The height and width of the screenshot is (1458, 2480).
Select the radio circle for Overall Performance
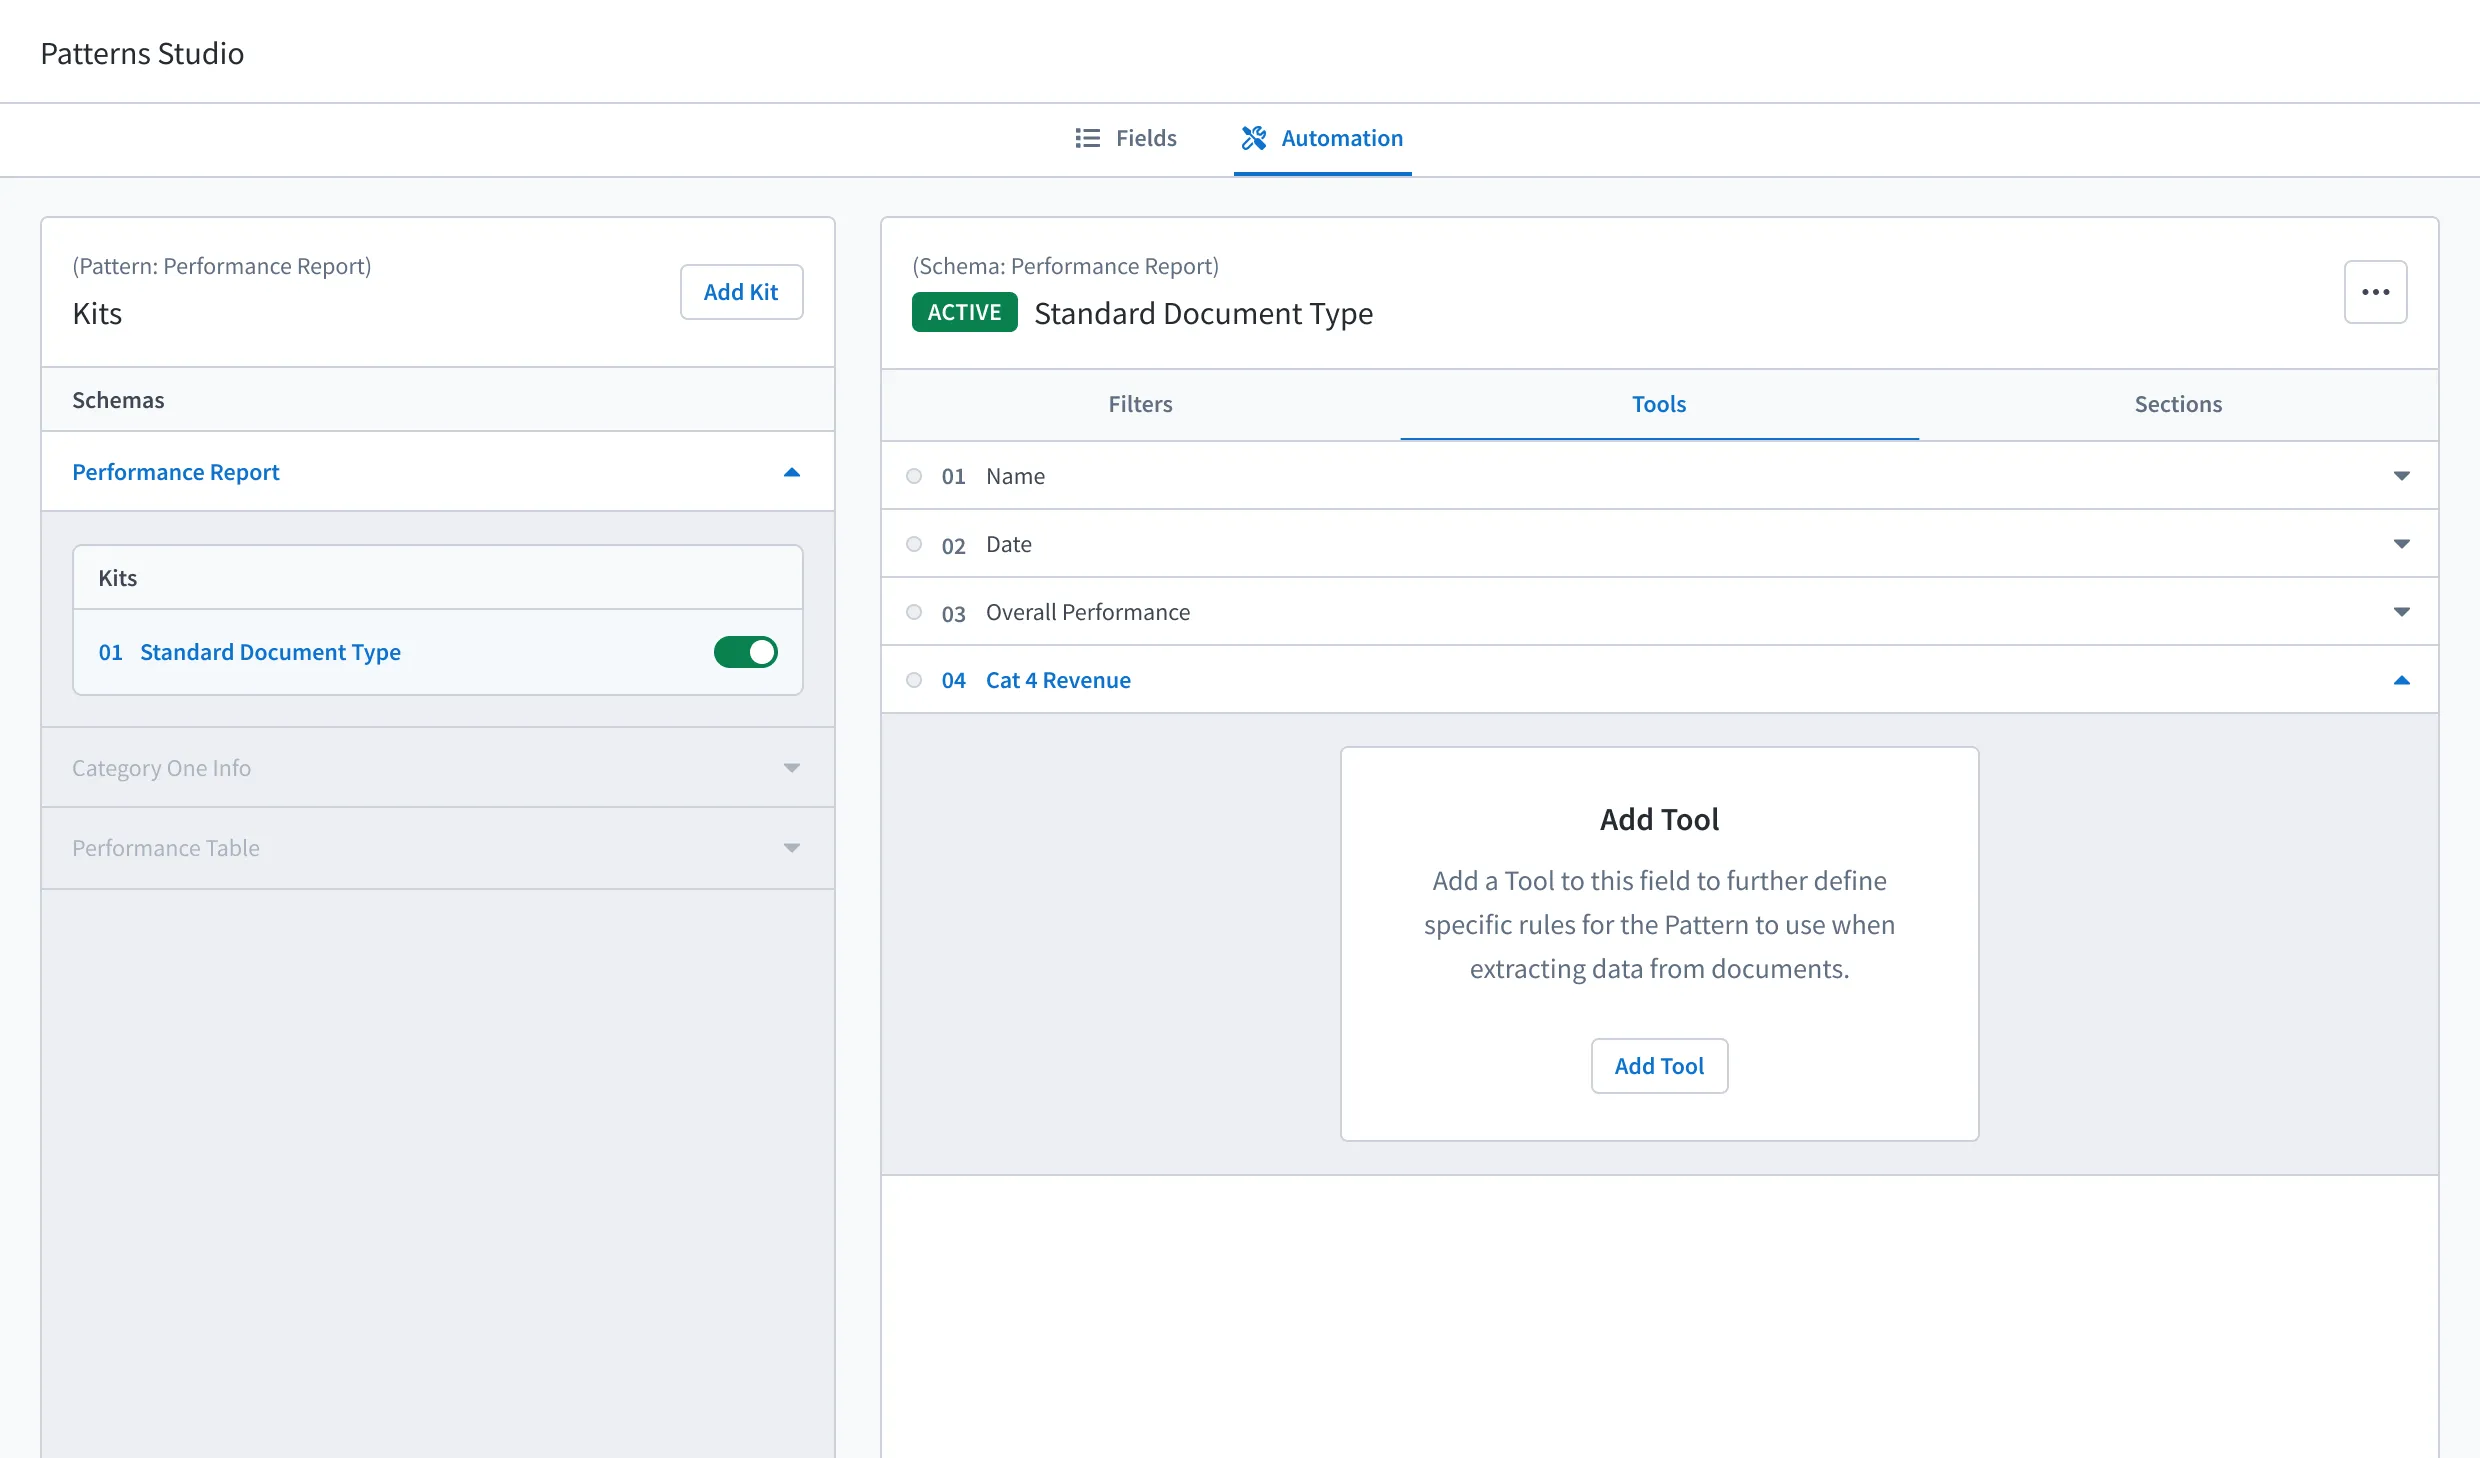pyautogui.click(x=914, y=612)
